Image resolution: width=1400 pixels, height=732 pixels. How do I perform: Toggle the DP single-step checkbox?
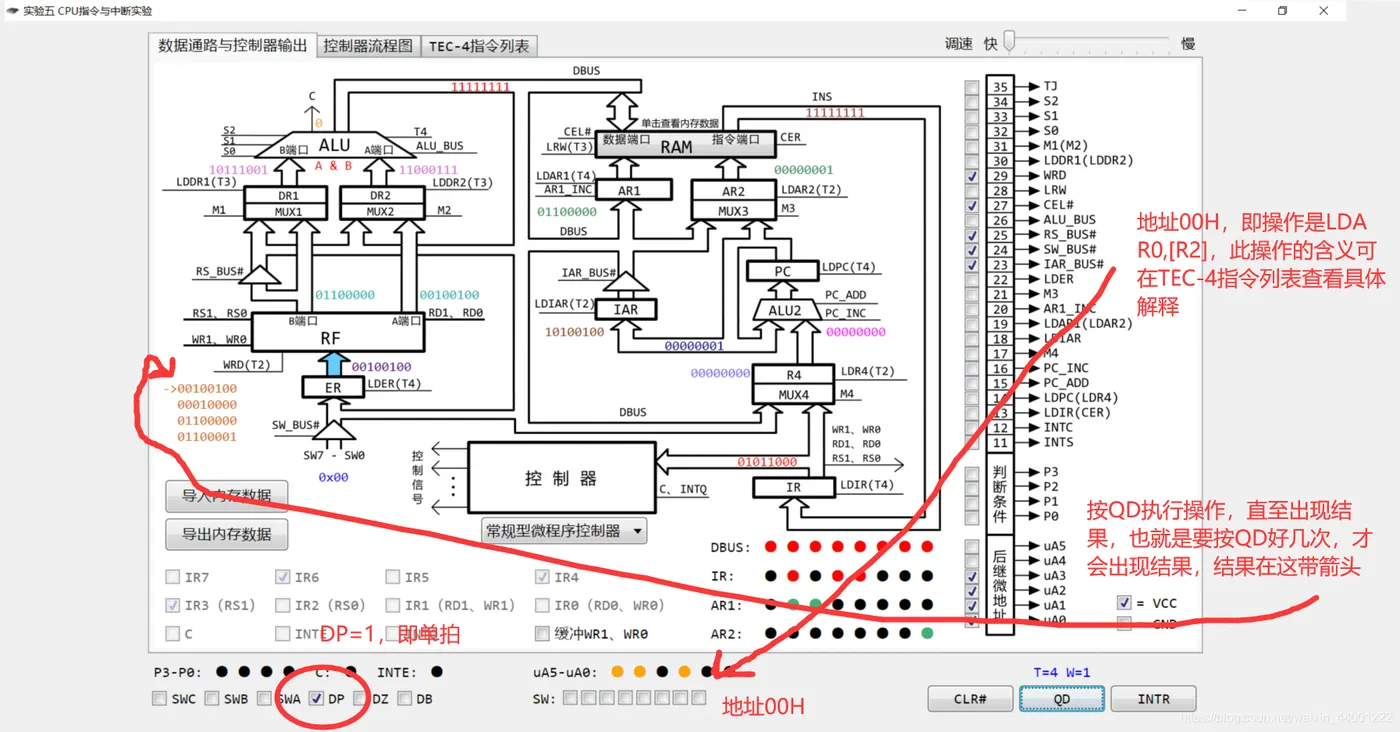coord(317,699)
